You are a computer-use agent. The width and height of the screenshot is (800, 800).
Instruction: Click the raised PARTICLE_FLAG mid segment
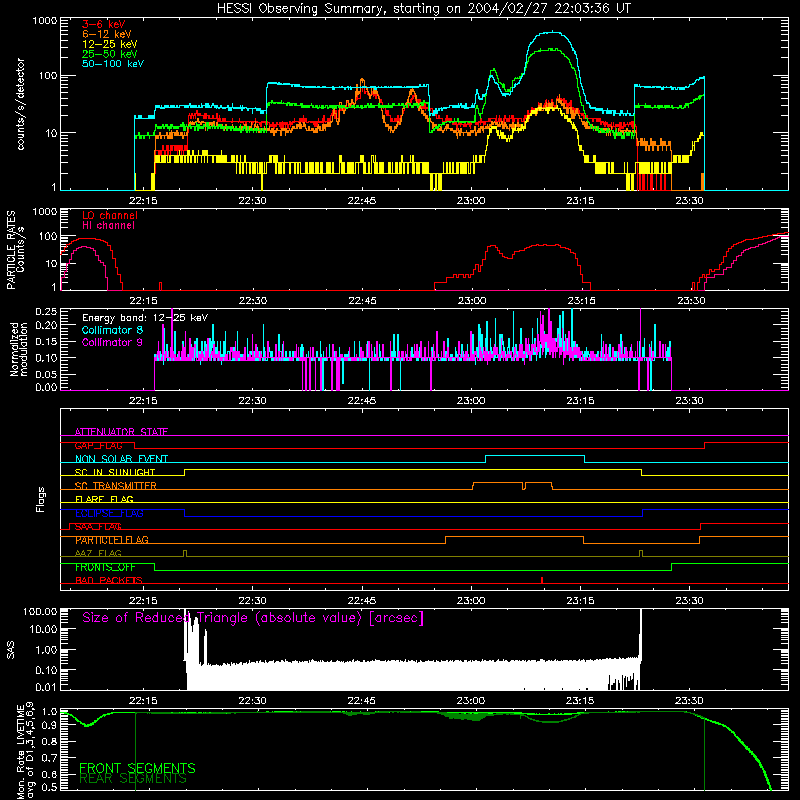point(514,537)
